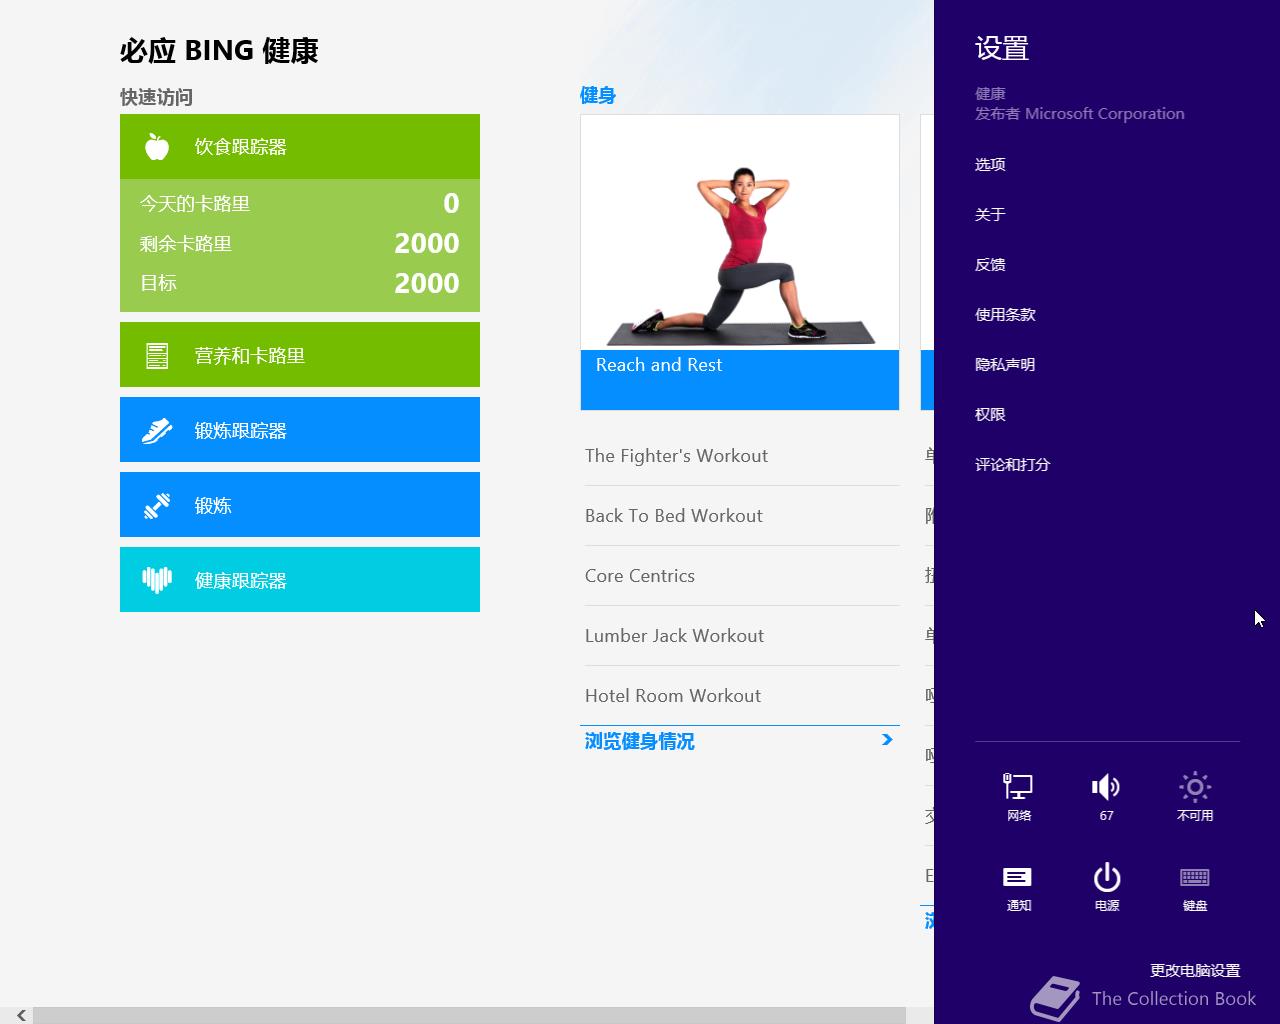Click the dumbbell icon on 锻炼 tile
The image size is (1280, 1024).
pyautogui.click(x=157, y=506)
